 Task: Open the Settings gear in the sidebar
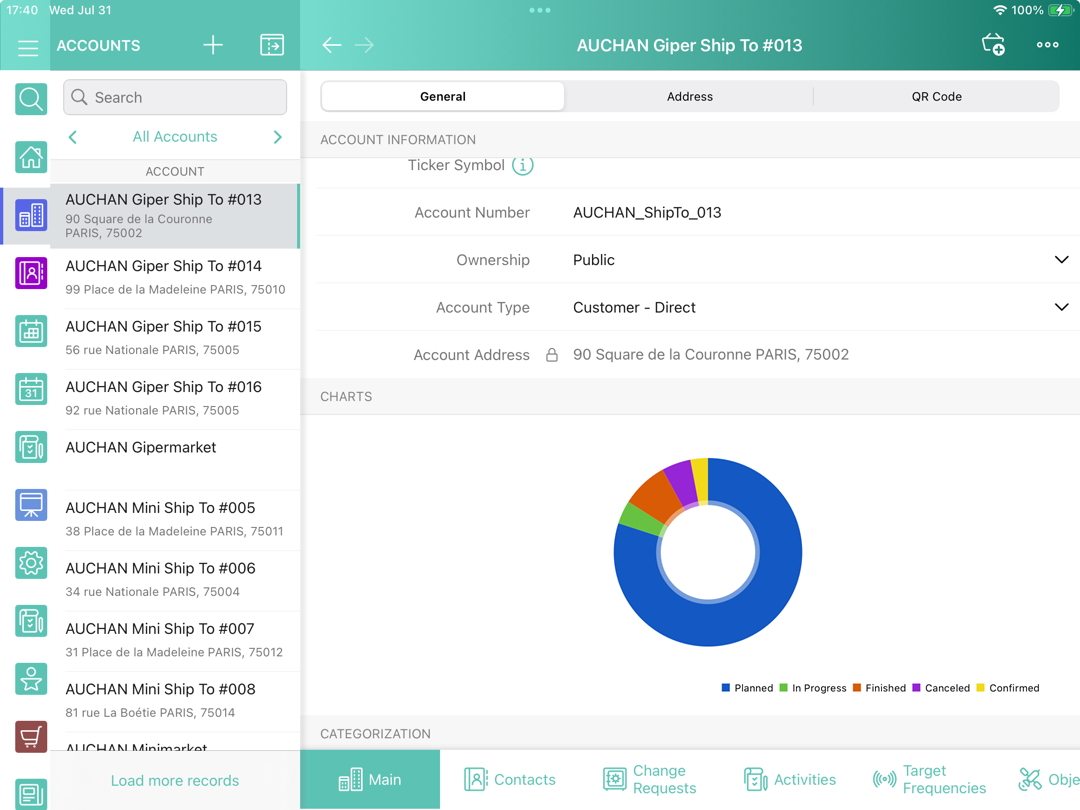[x=30, y=563]
